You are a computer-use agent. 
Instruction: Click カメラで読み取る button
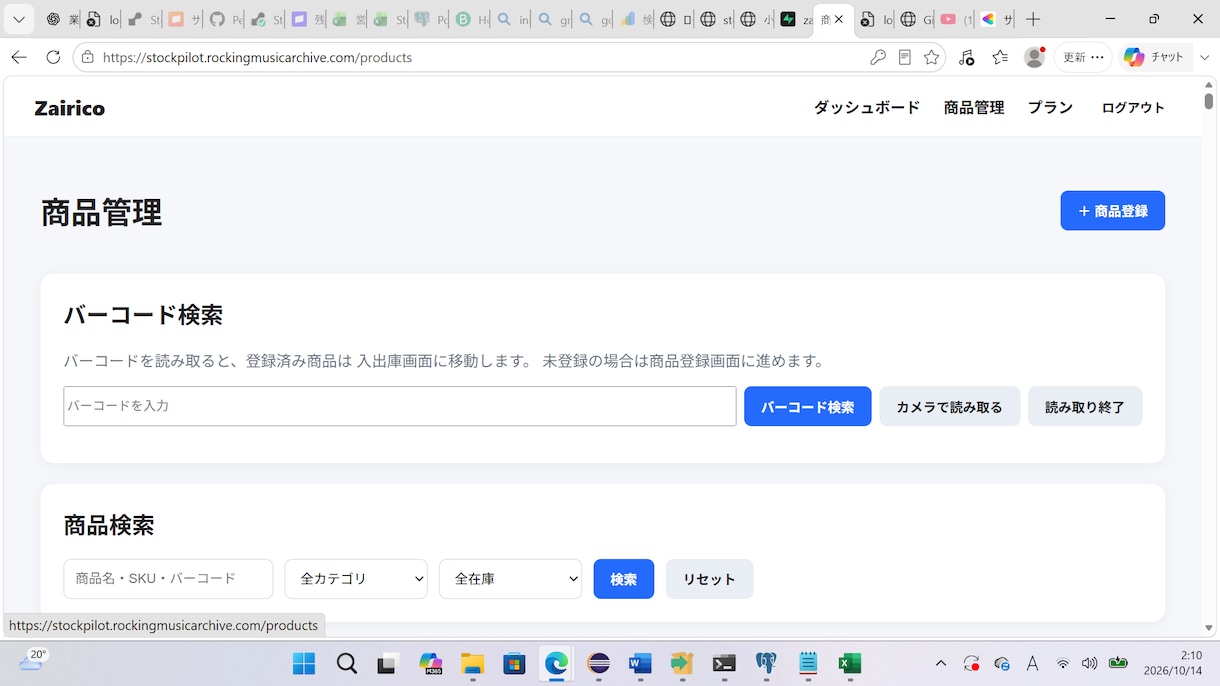(950, 407)
